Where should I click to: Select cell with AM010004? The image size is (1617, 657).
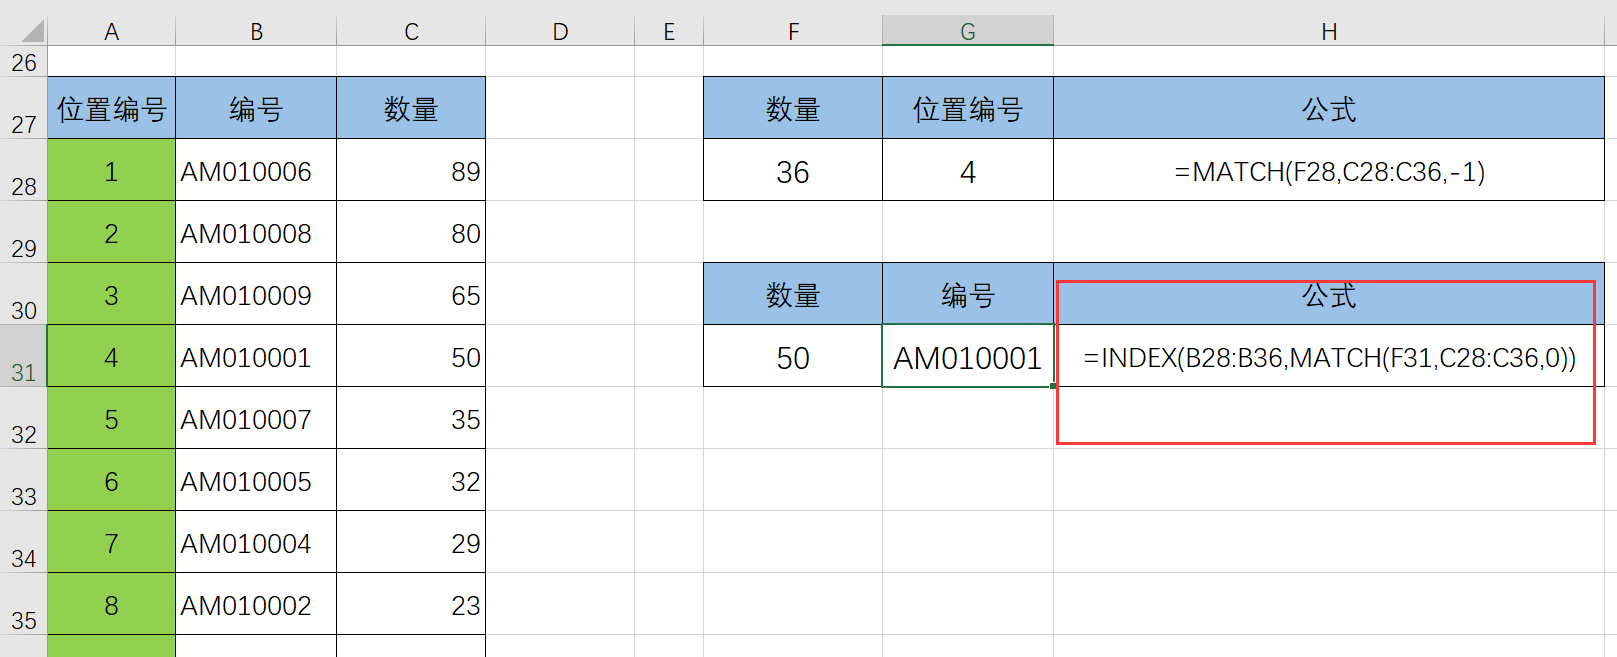coord(256,542)
